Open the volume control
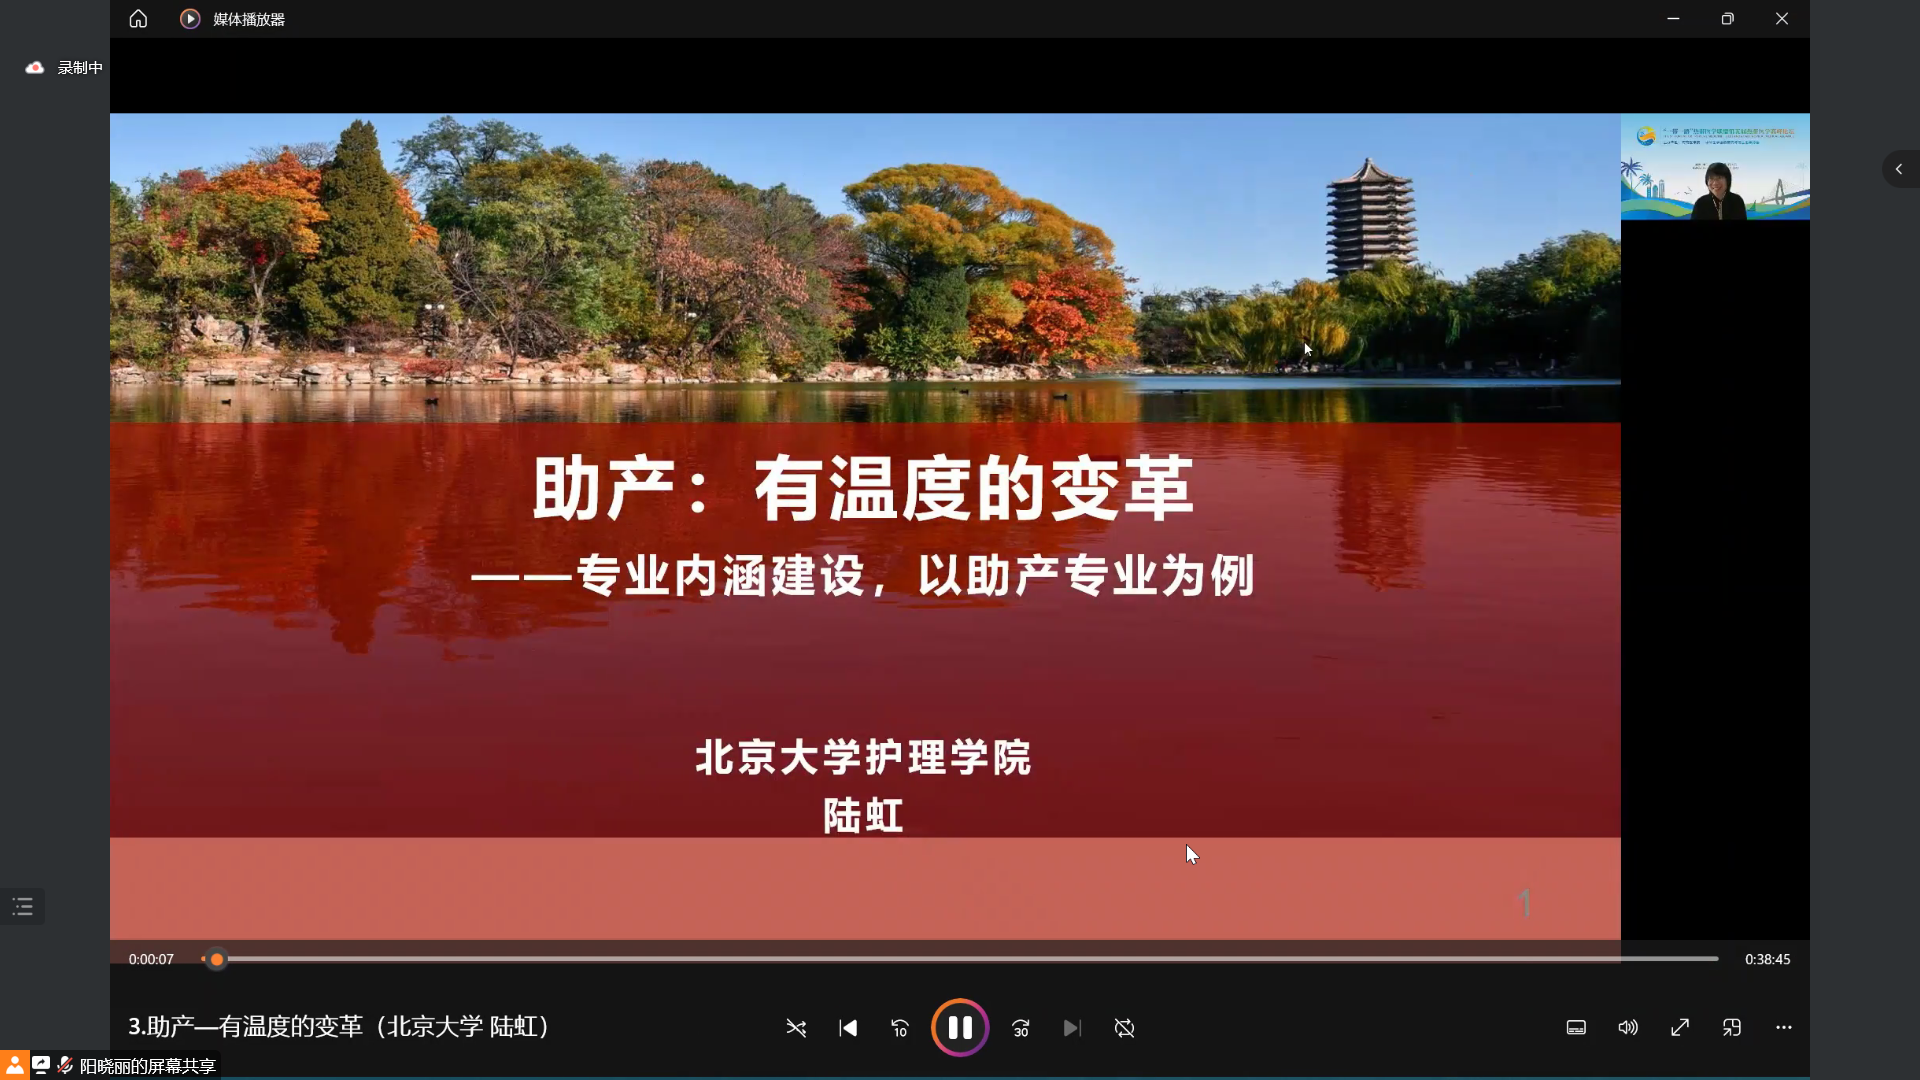Image resolution: width=1920 pixels, height=1080 pixels. click(1628, 1027)
